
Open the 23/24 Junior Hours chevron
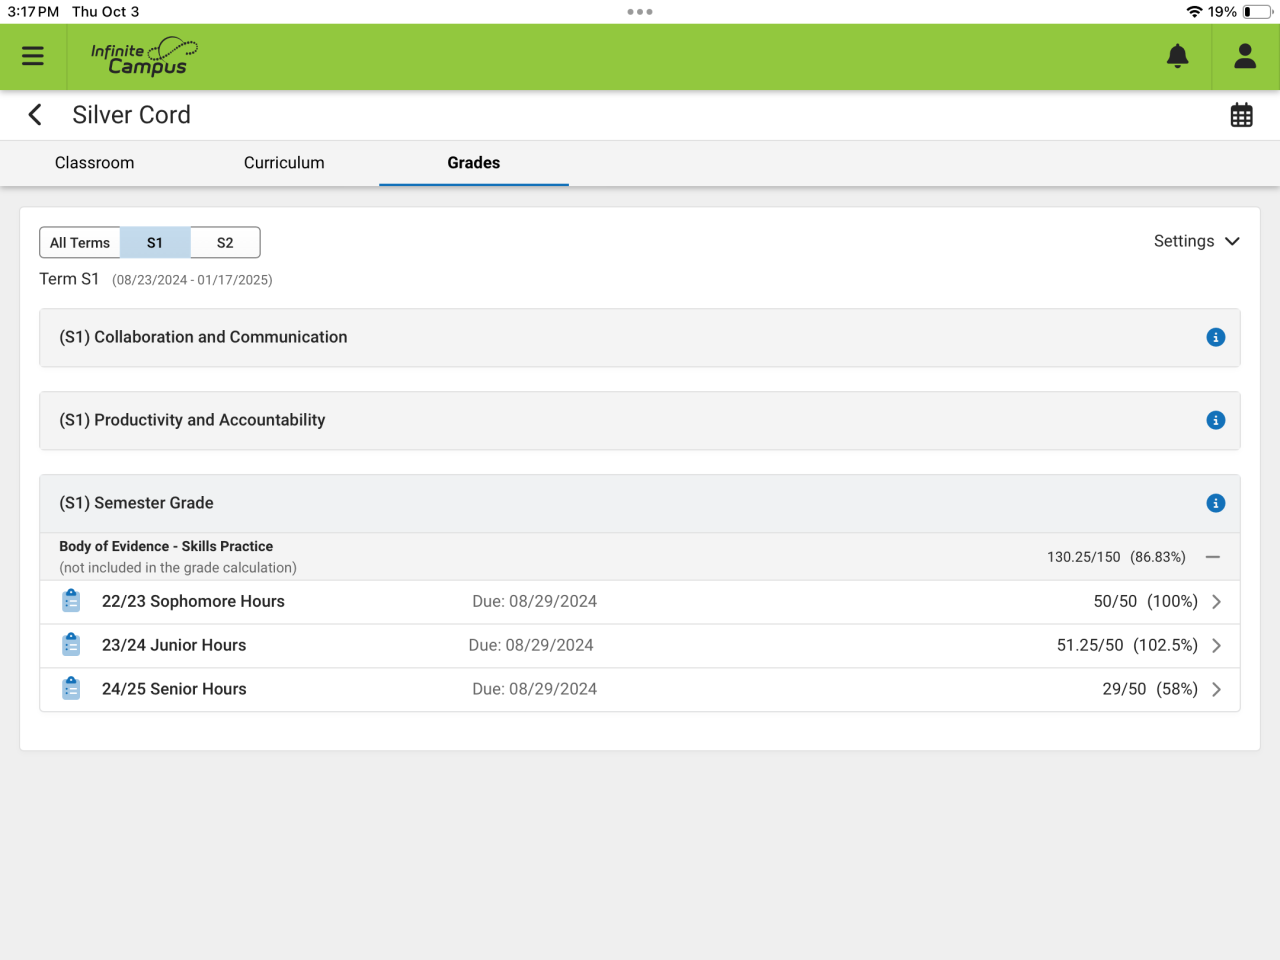point(1217,646)
